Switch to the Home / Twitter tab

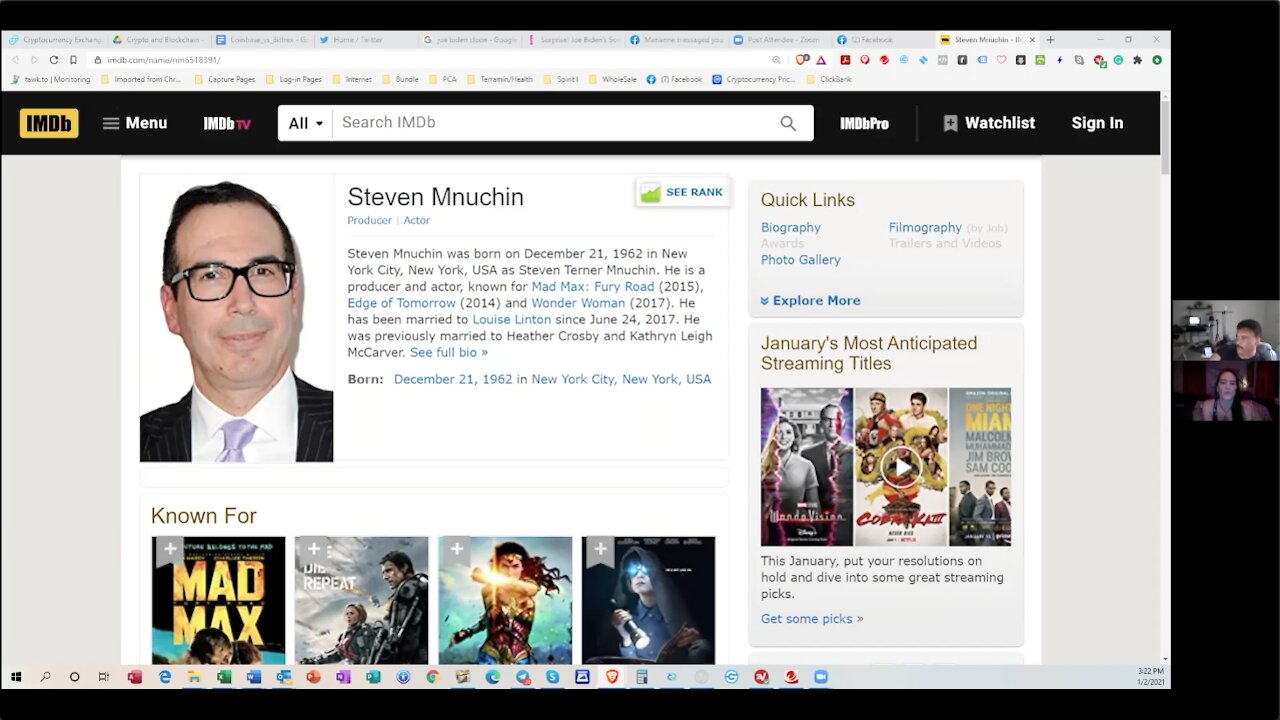(360, 40)
